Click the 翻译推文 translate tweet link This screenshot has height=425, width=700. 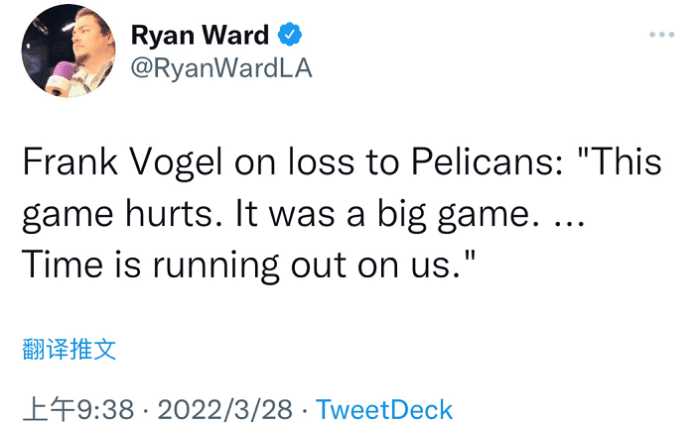click(70, 349)
